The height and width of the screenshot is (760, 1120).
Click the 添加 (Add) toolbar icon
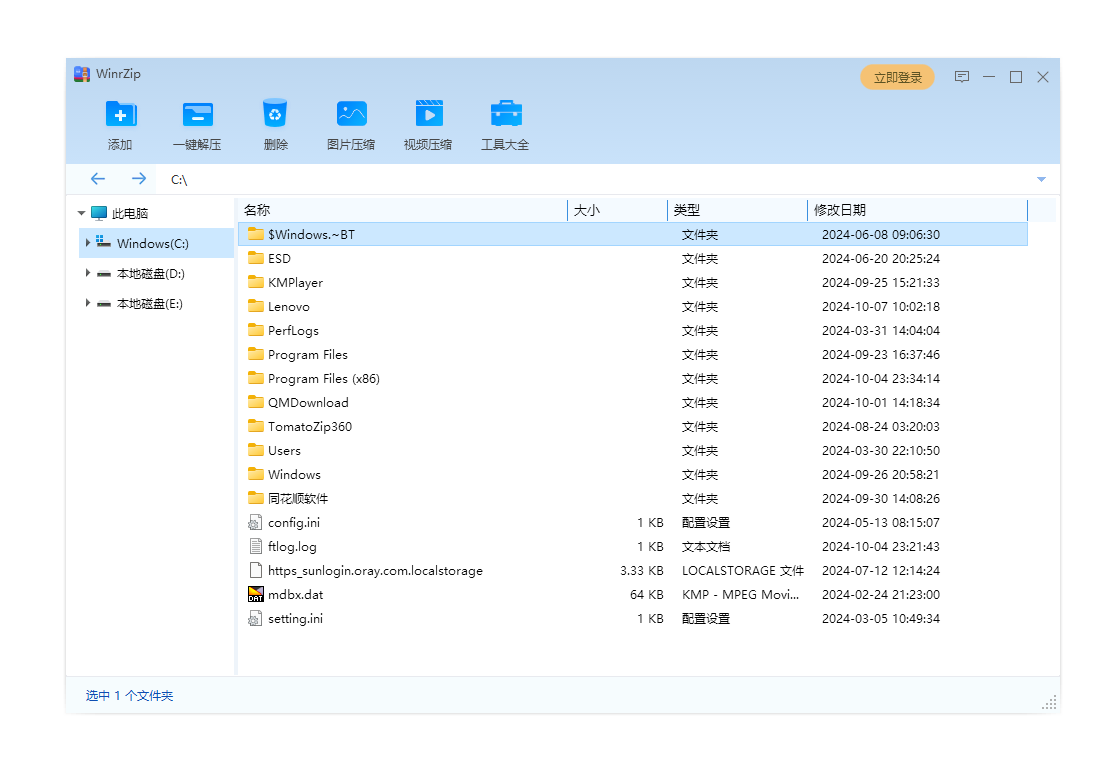coord(121,114)
